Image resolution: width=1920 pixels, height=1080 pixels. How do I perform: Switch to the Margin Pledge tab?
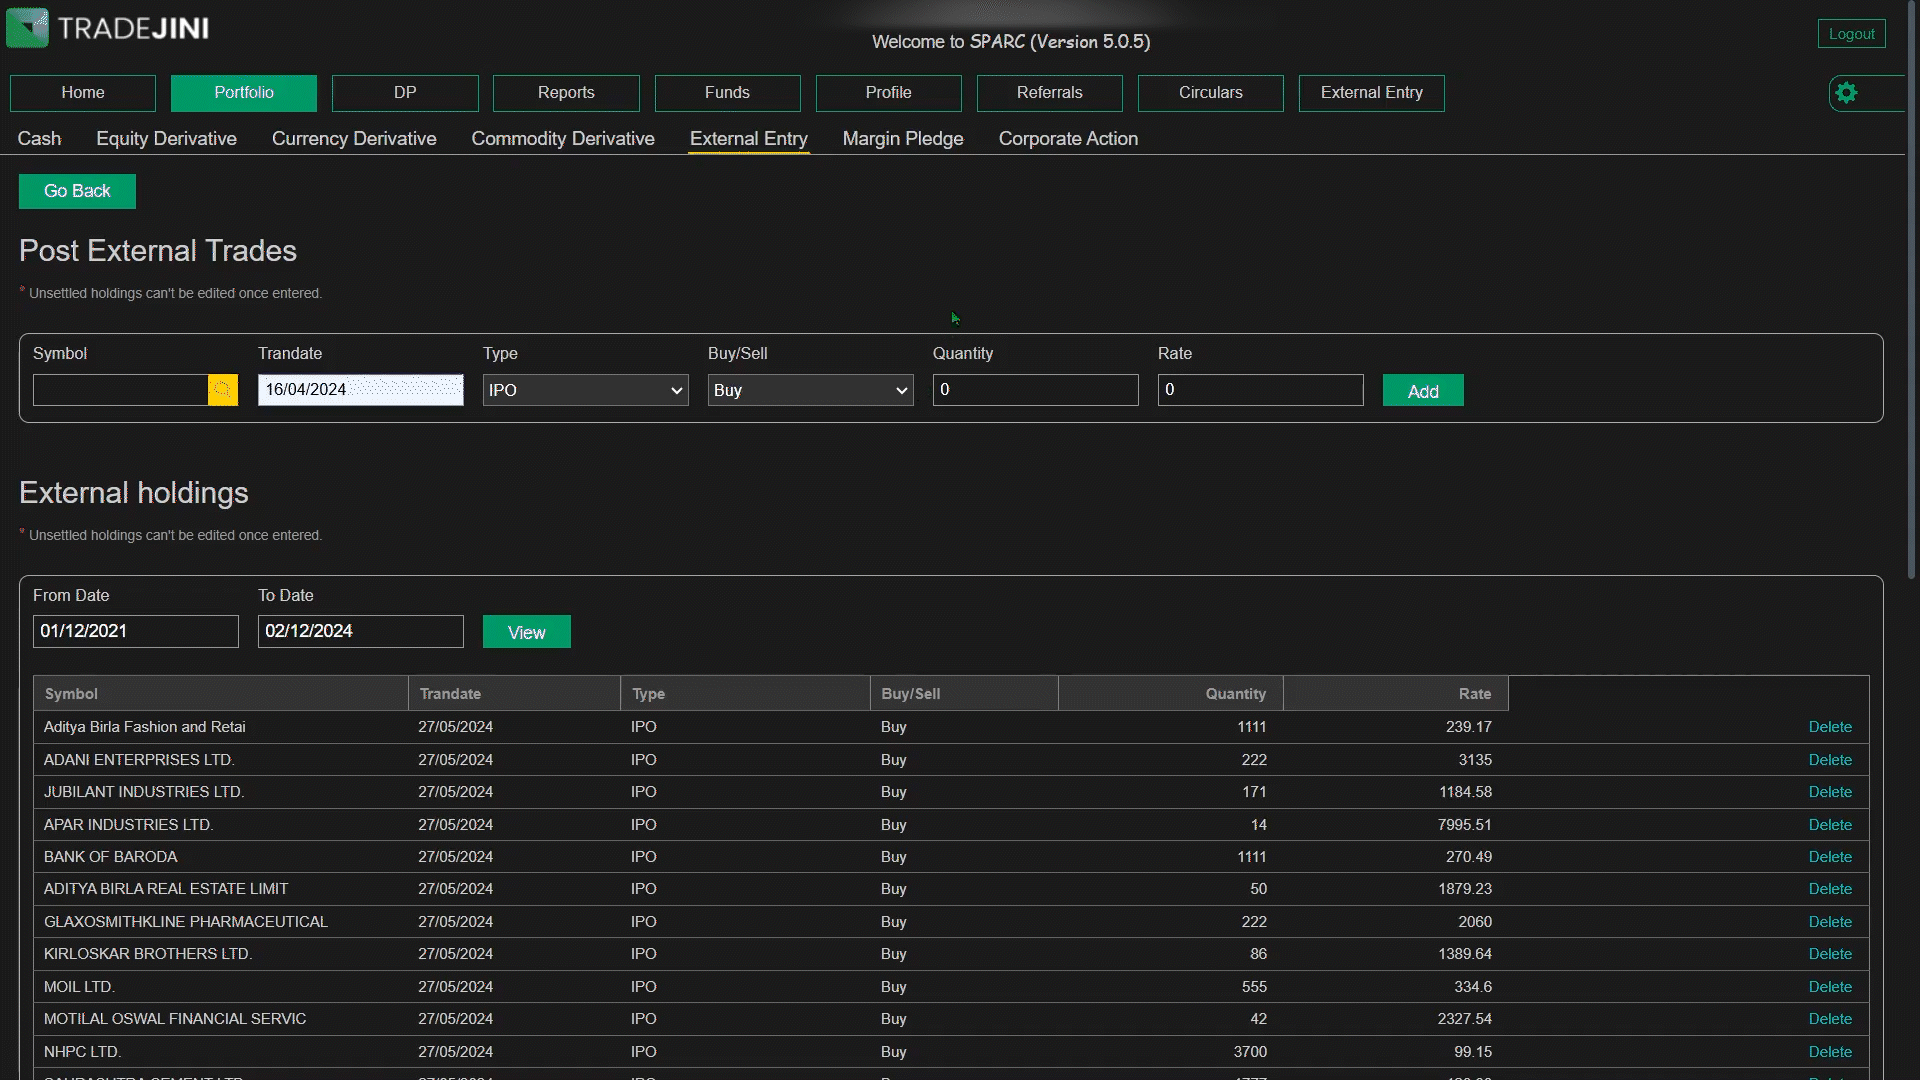tap(902, 139)
